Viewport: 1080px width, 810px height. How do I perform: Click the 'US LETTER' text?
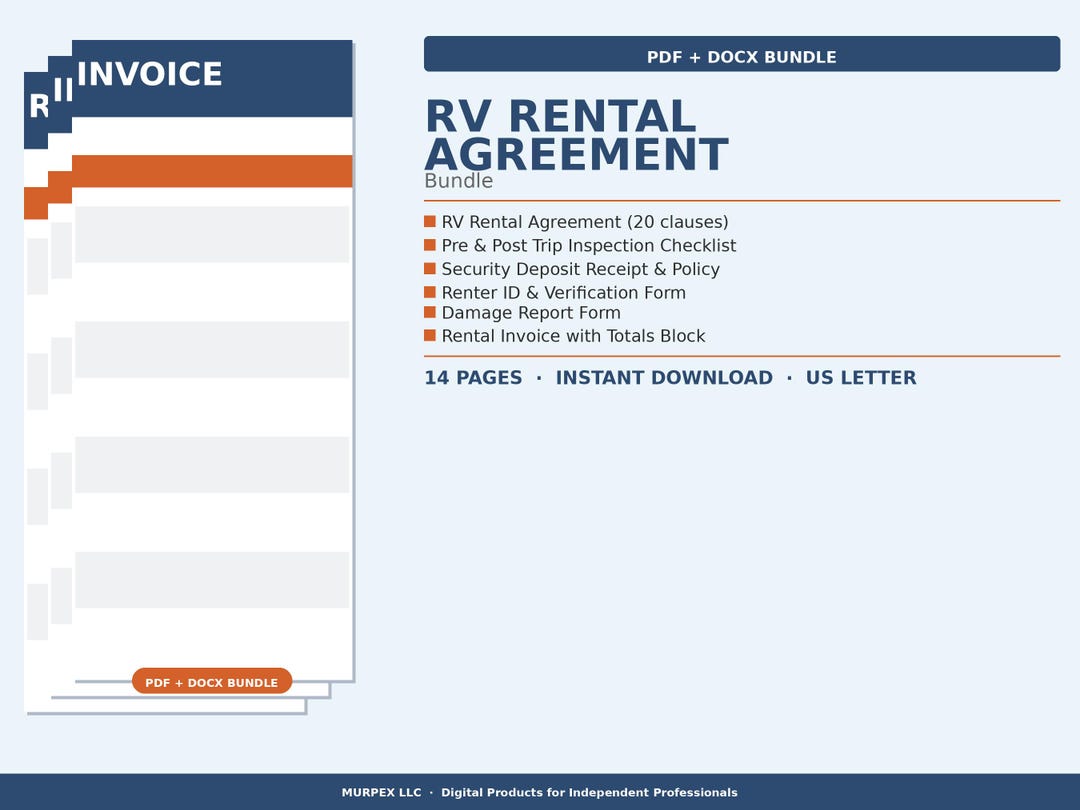861,377
